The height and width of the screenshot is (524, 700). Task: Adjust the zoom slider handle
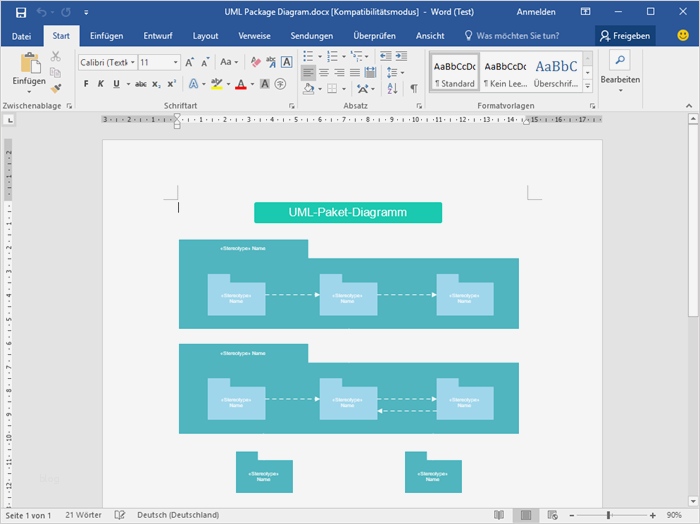[608, 515]
